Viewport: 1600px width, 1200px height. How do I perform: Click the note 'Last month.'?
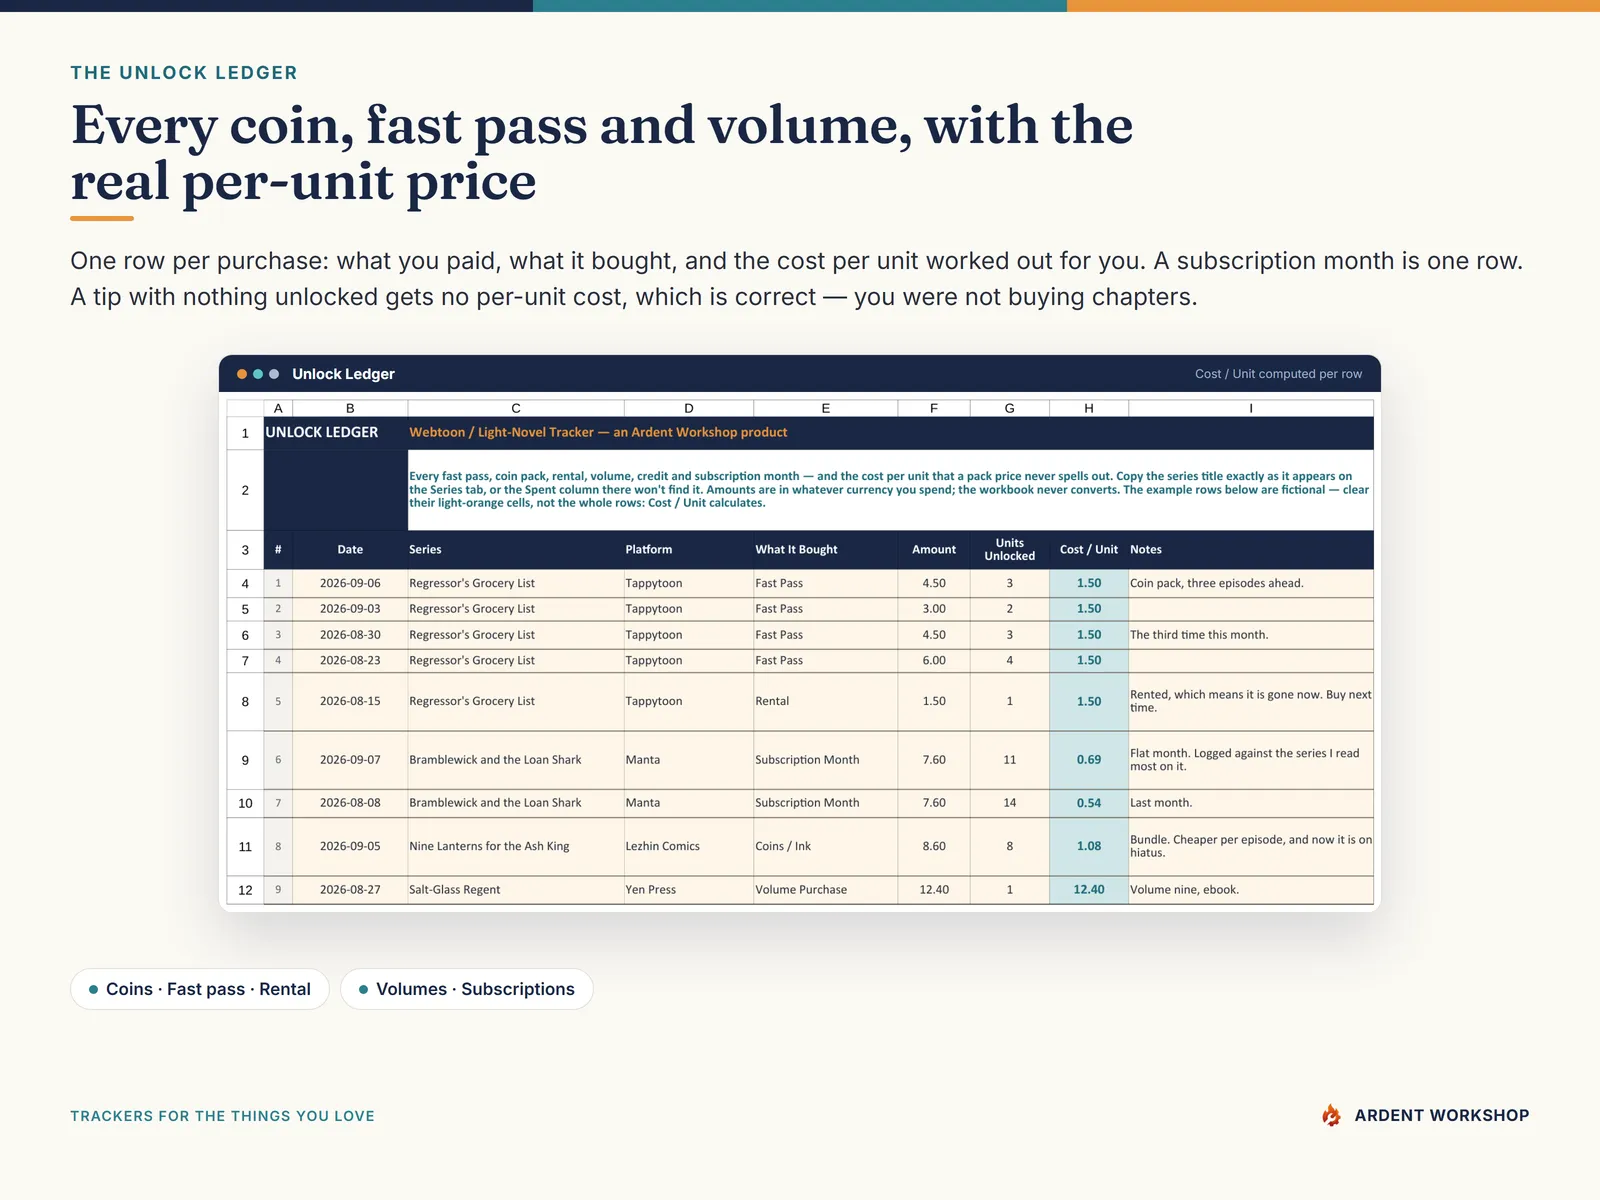click(x=1251, y=803)
